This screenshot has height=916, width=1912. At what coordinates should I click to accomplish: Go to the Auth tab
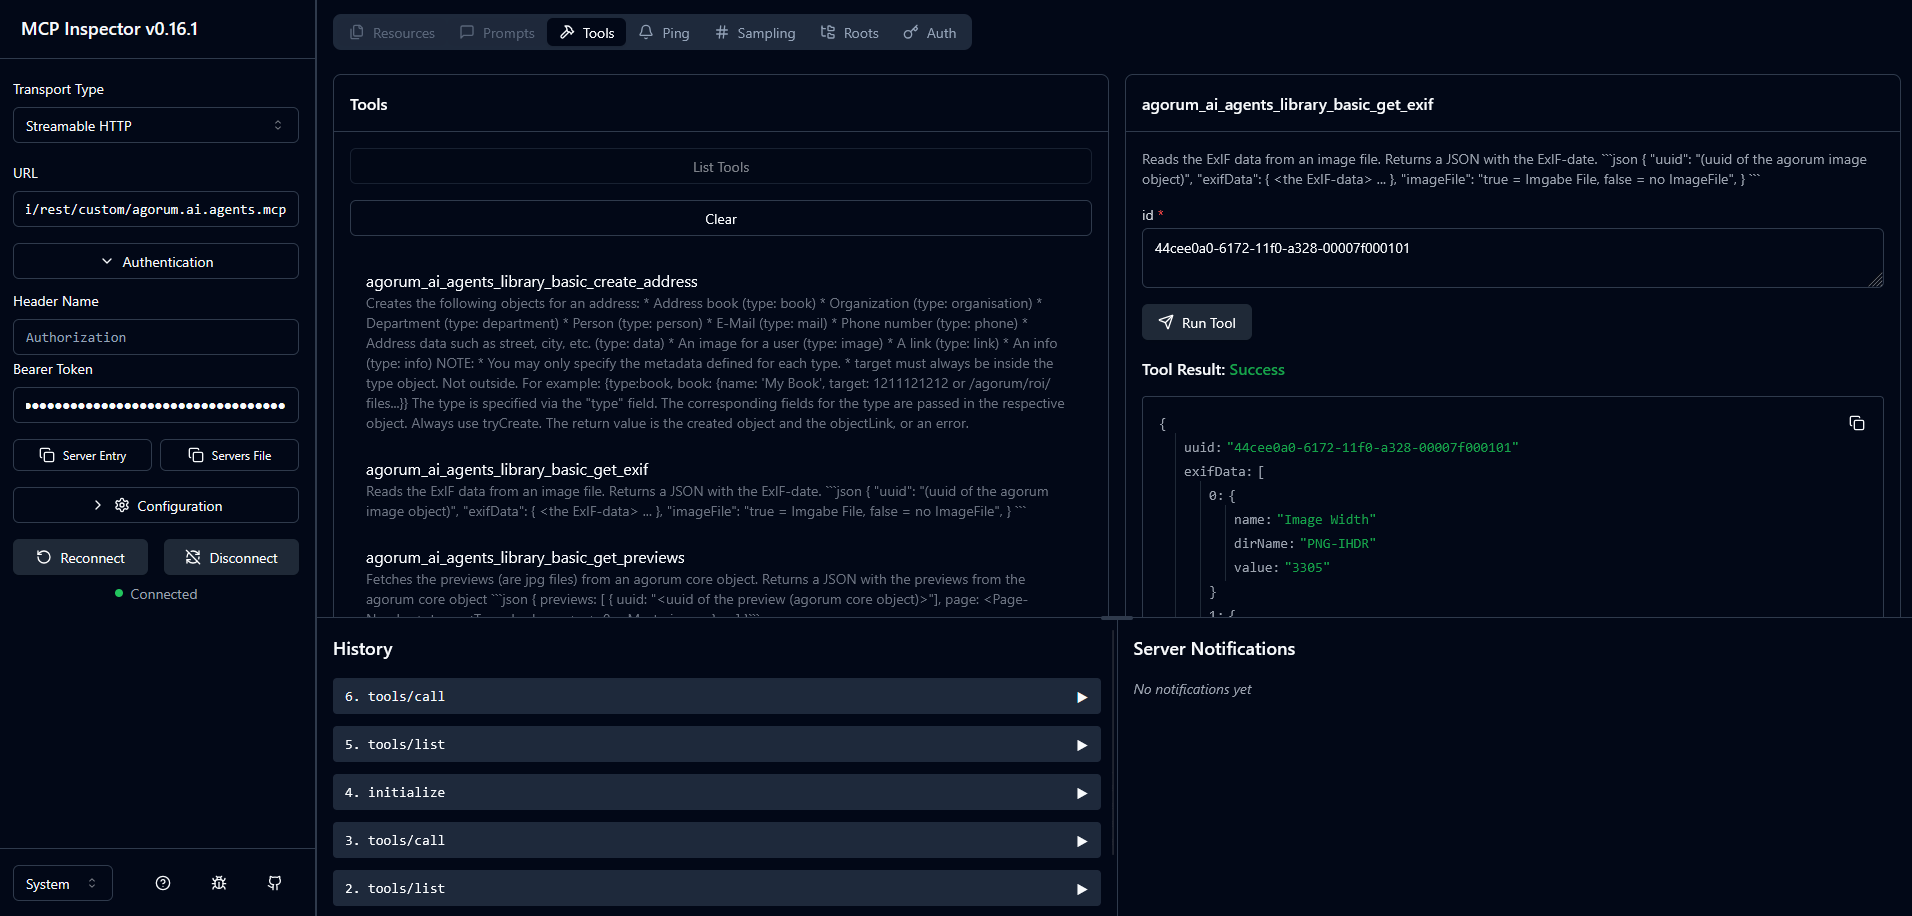[930, 33]
